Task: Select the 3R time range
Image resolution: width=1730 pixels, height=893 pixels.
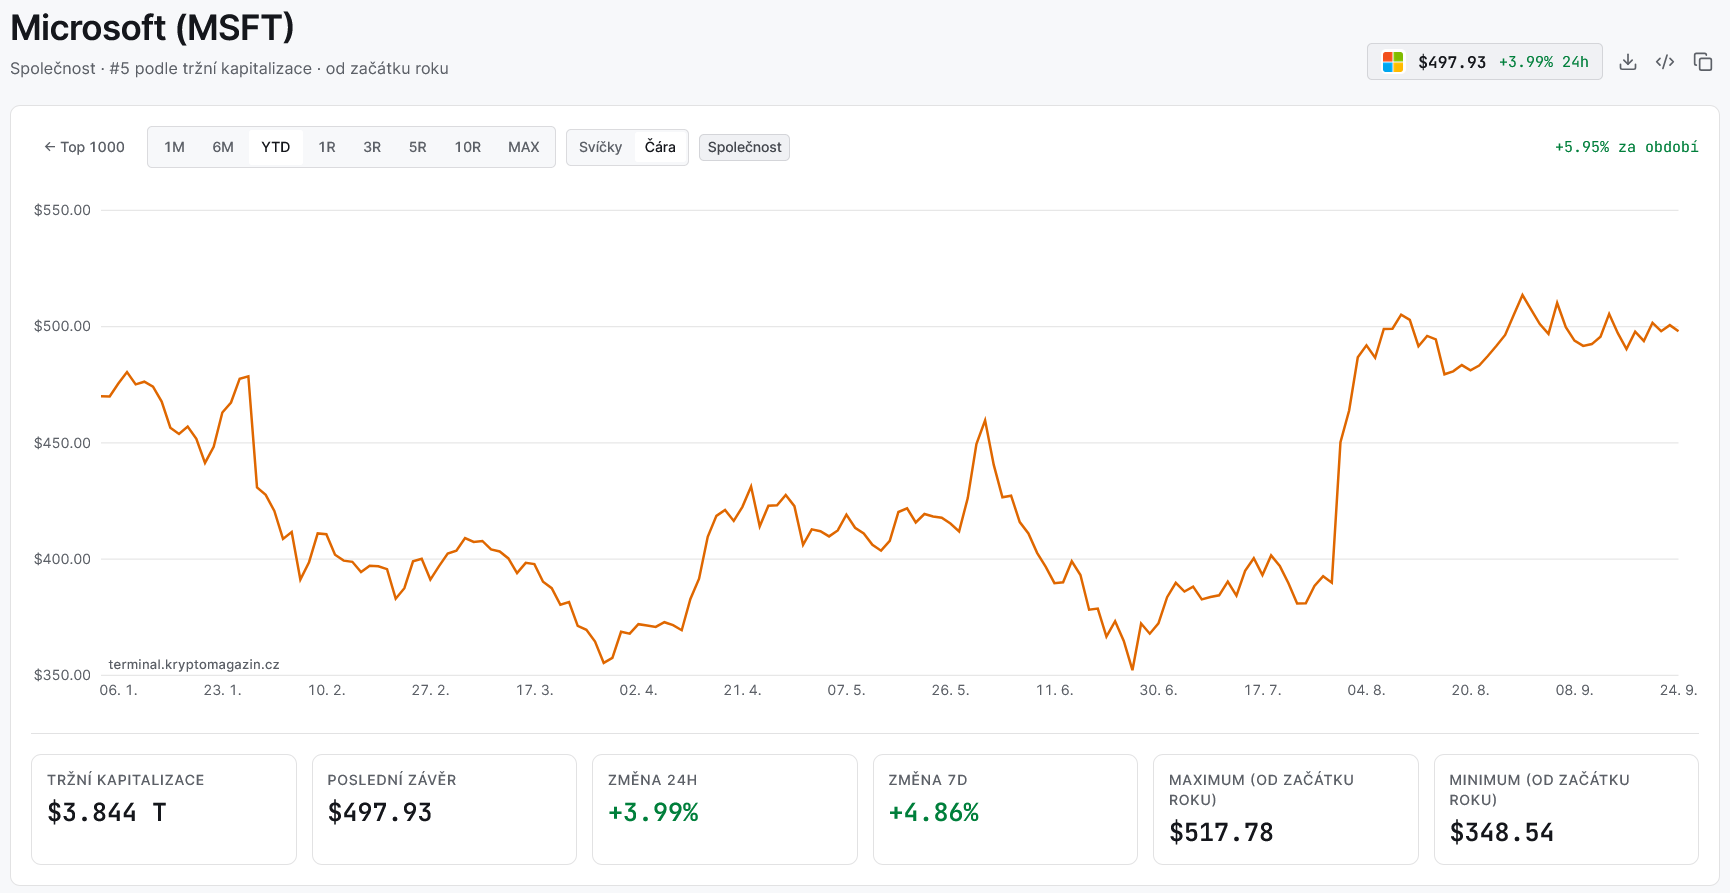Action: click(372, 147)
